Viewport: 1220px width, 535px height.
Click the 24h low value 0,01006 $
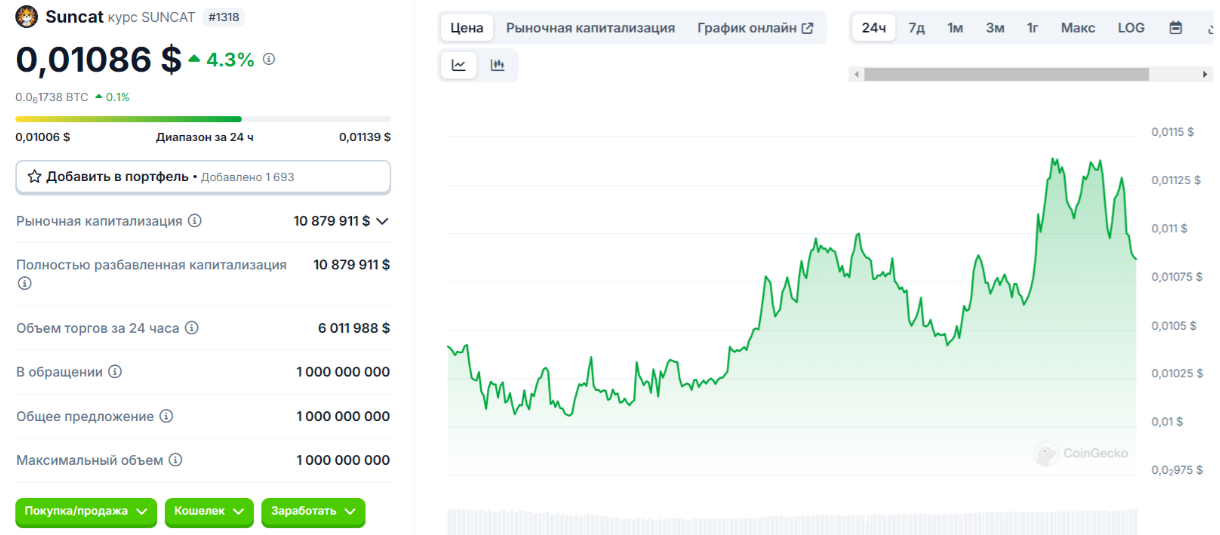[43, 137]
